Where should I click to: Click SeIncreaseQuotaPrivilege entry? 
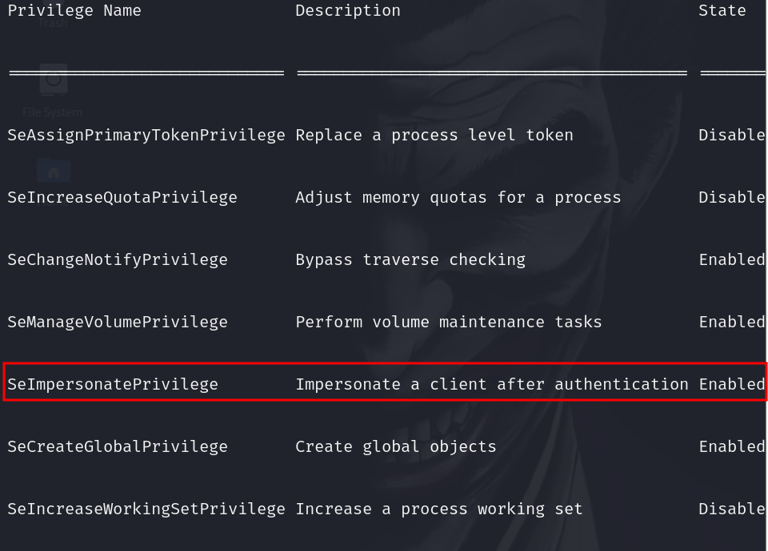122,197
